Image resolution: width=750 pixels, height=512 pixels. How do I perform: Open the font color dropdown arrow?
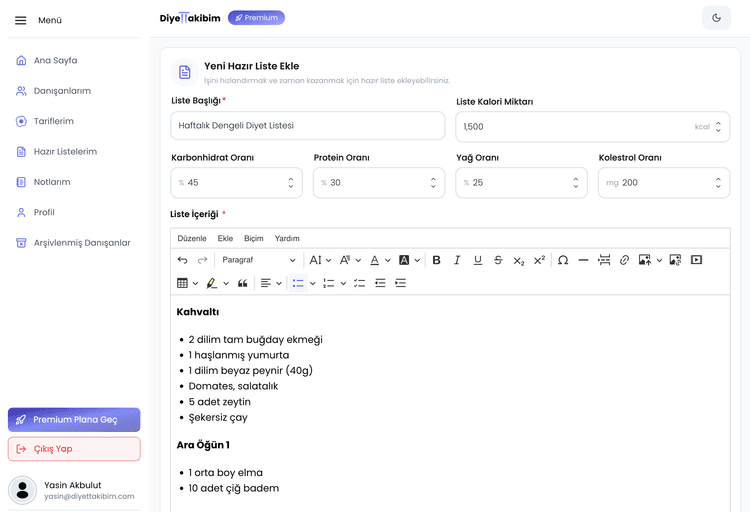point(387,260)
